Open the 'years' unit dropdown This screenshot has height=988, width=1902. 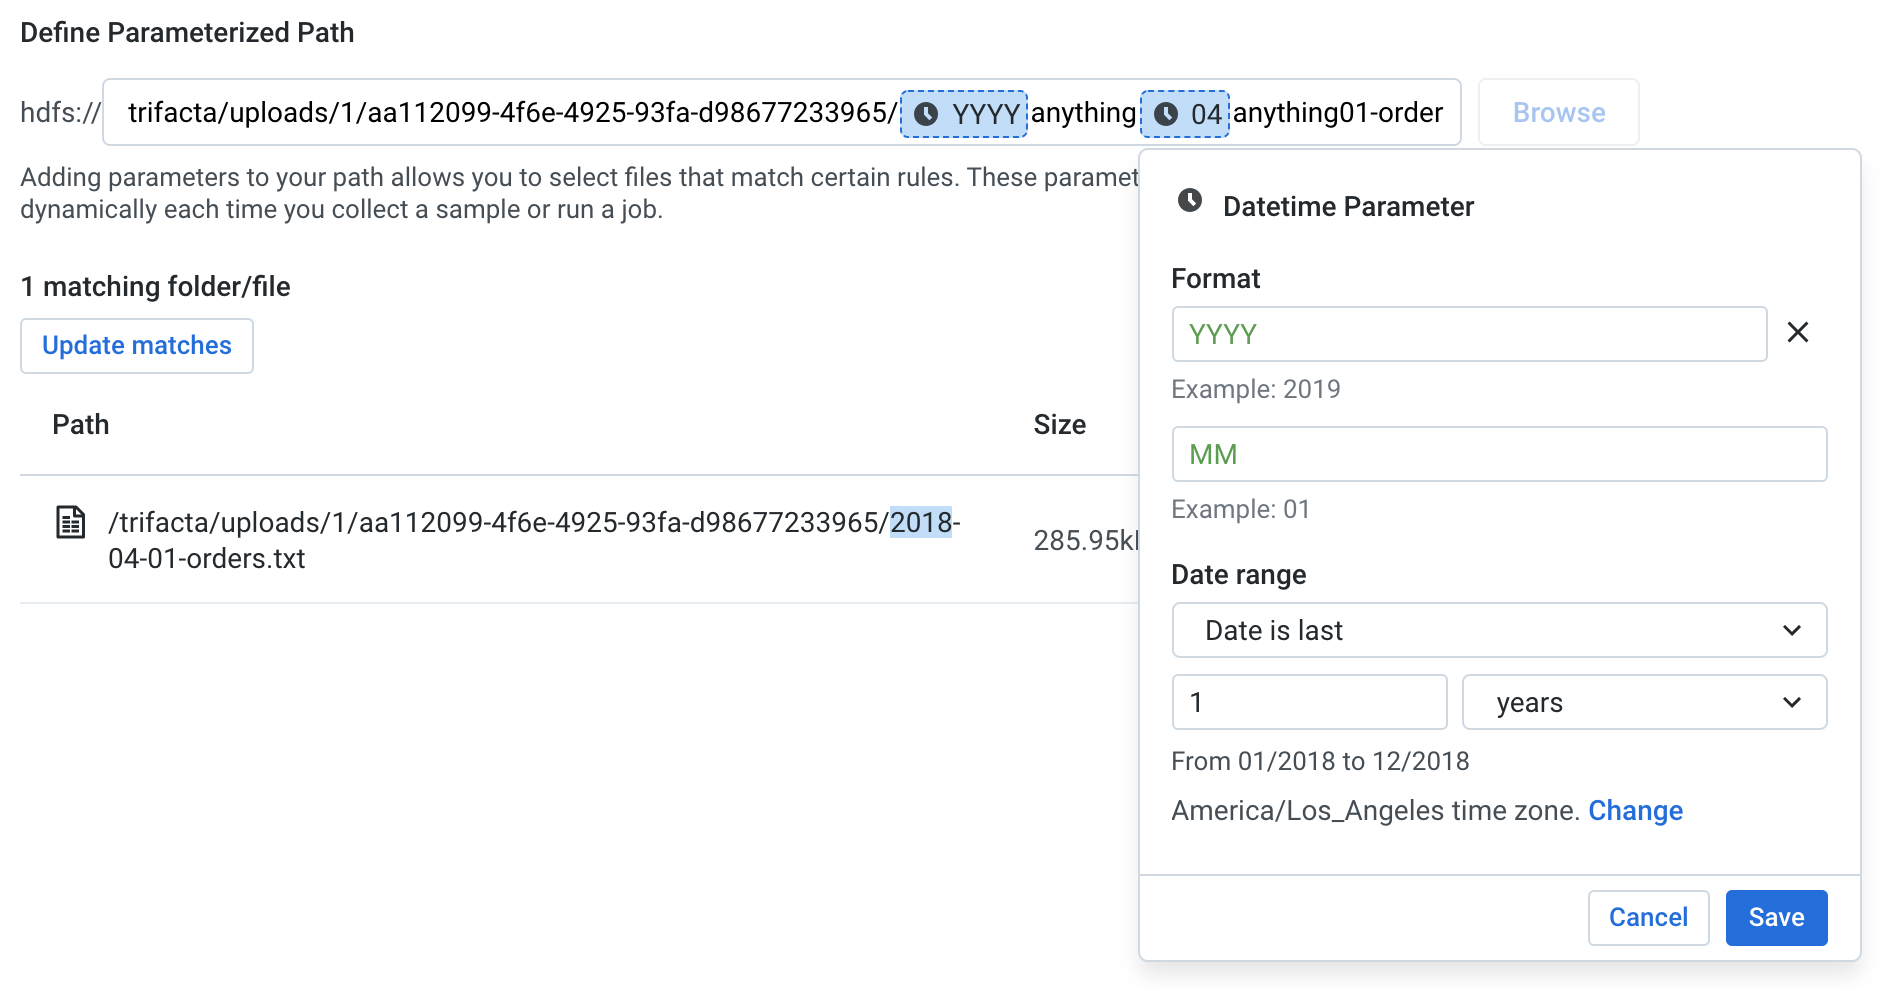click(x=1643, y=702)
